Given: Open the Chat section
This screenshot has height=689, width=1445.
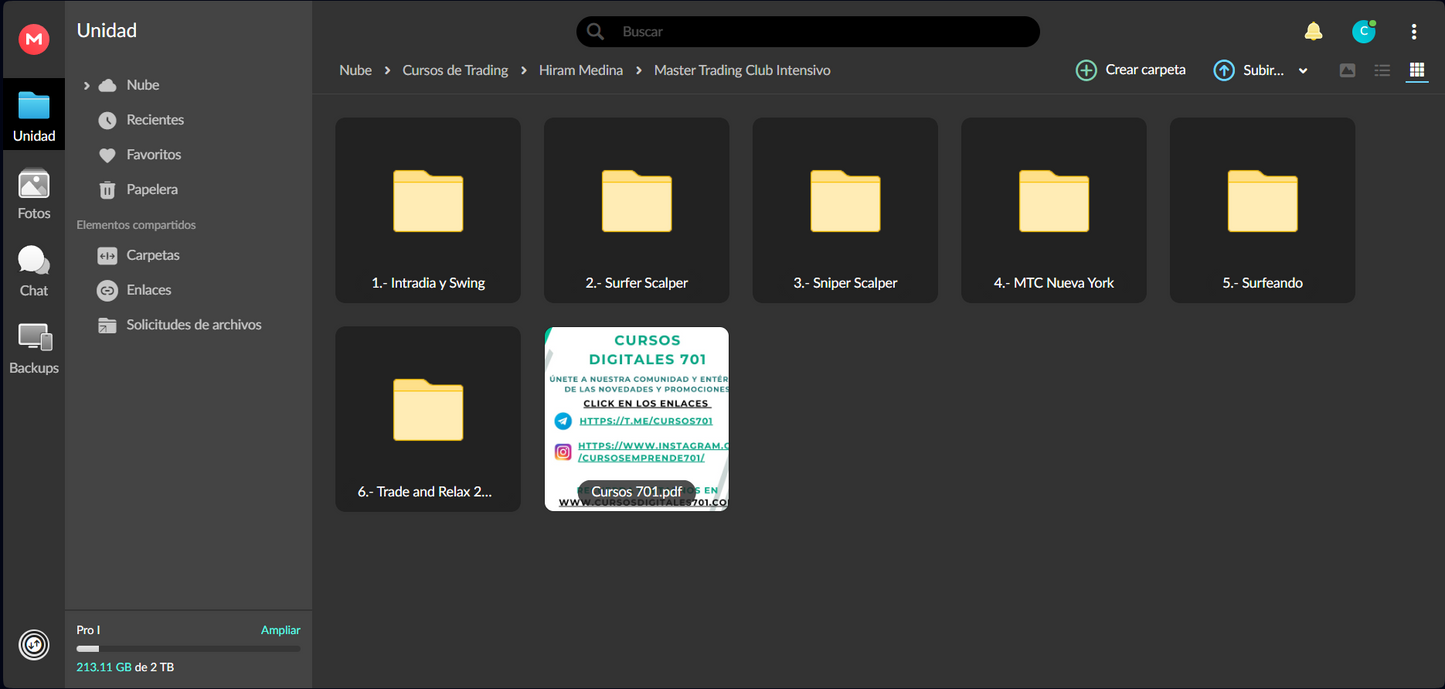Looking at the screenshot, I should 34,271.
